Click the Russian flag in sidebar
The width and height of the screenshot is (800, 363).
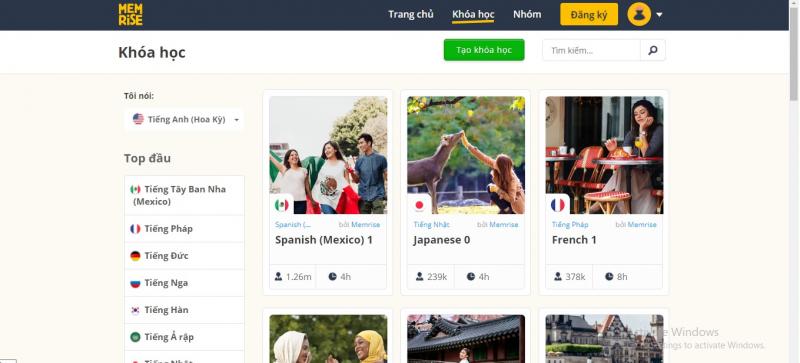pos(135,283)
